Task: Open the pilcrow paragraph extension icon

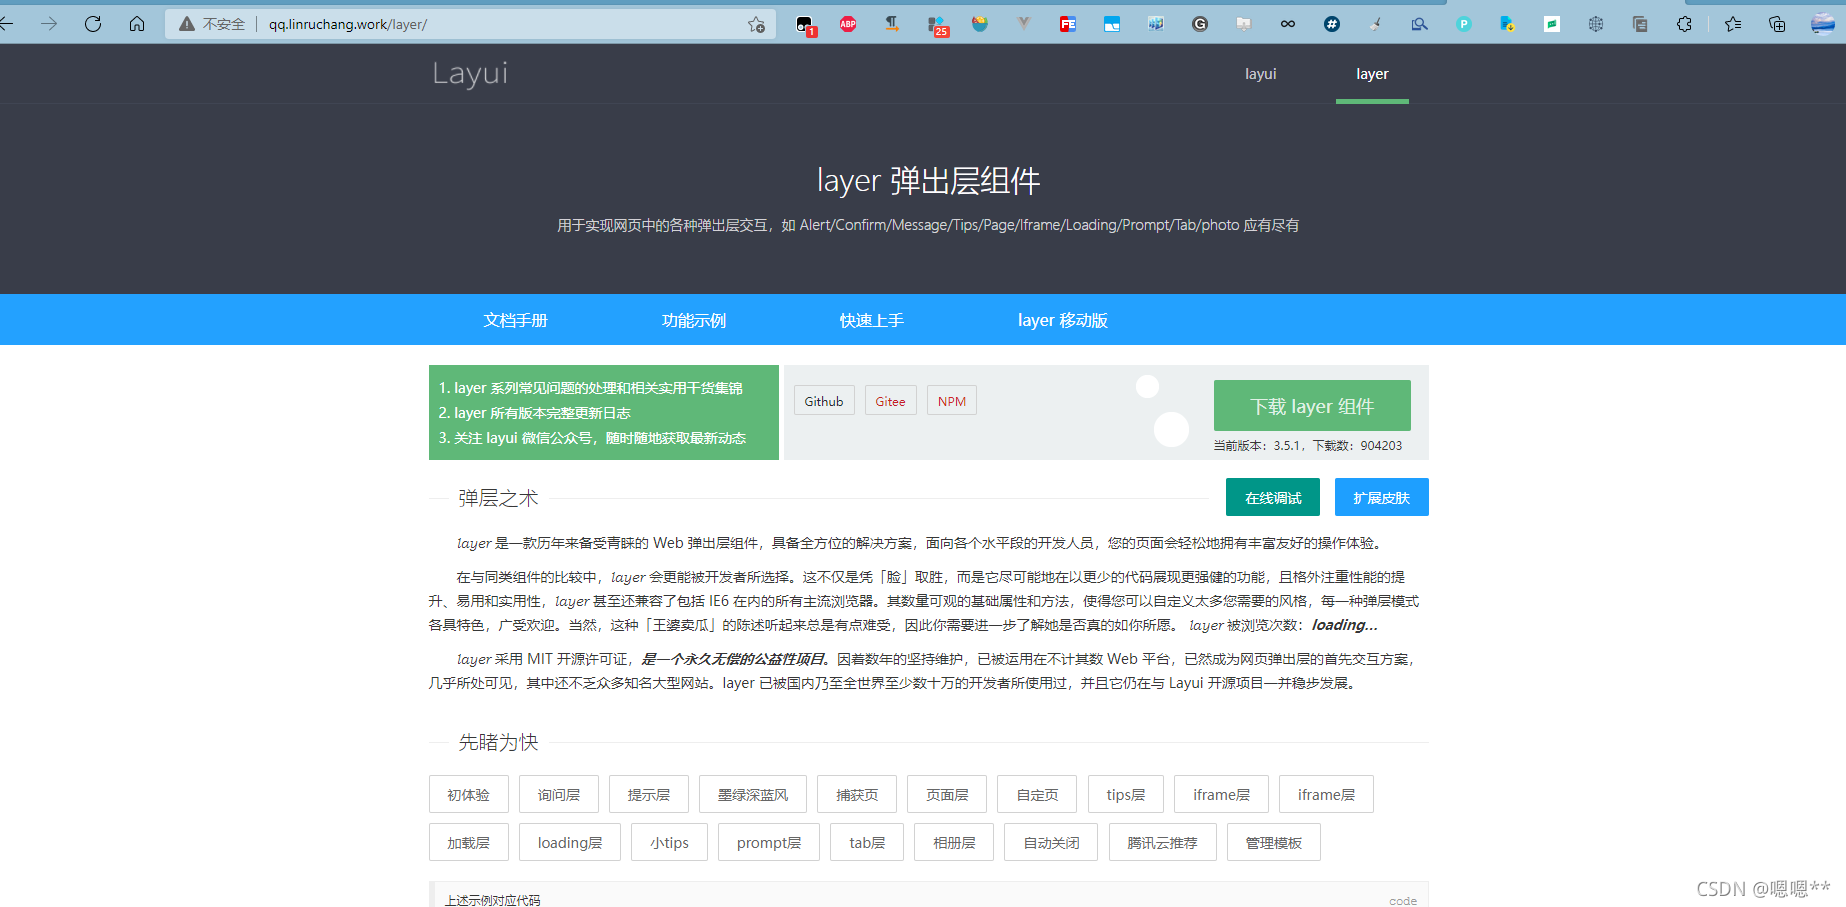Action: tap(891, 24)
